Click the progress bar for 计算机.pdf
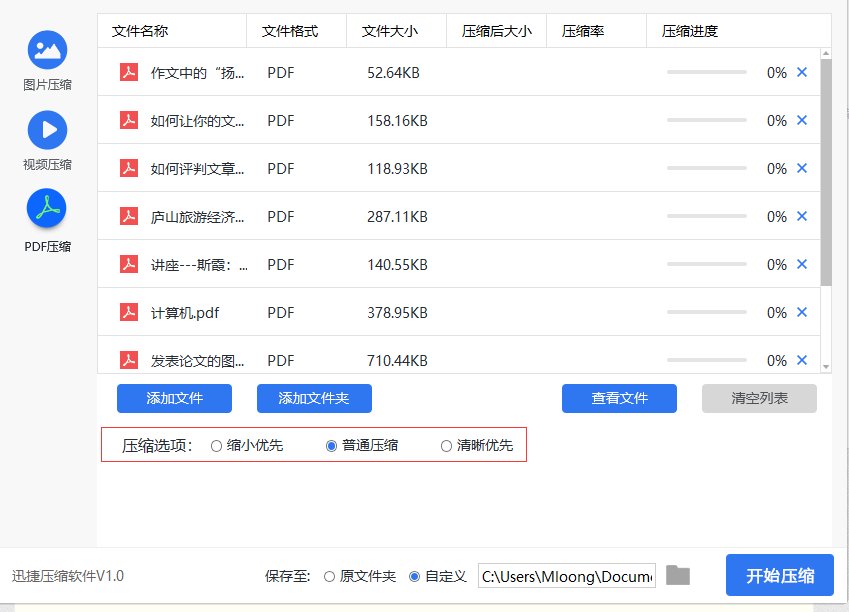This screenshot has height=612, width=849. click(706, 312)
